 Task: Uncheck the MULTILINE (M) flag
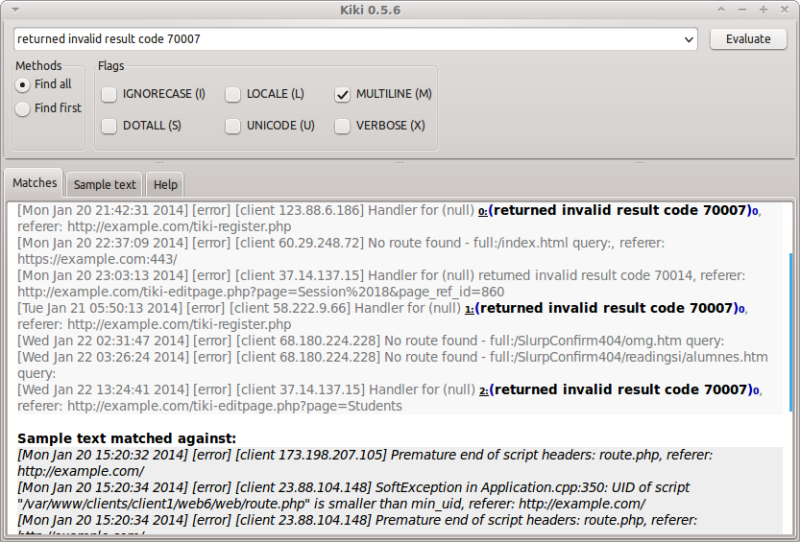point(343,94)
